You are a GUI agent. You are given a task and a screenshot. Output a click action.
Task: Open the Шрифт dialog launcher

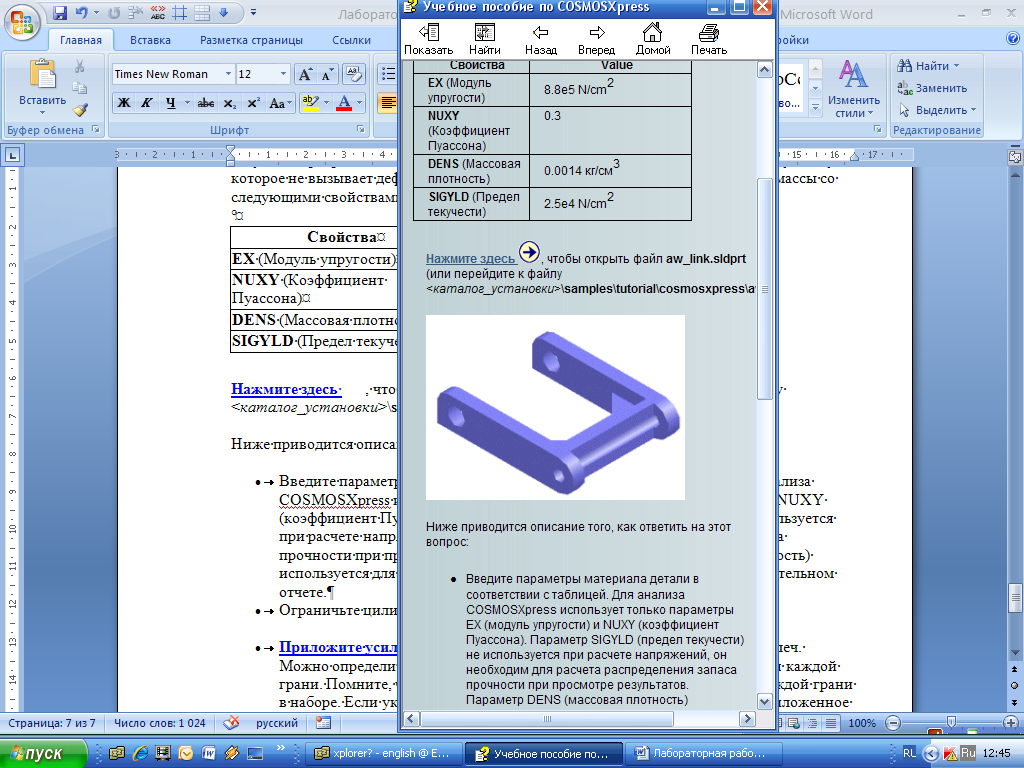(x=360, y=129)
